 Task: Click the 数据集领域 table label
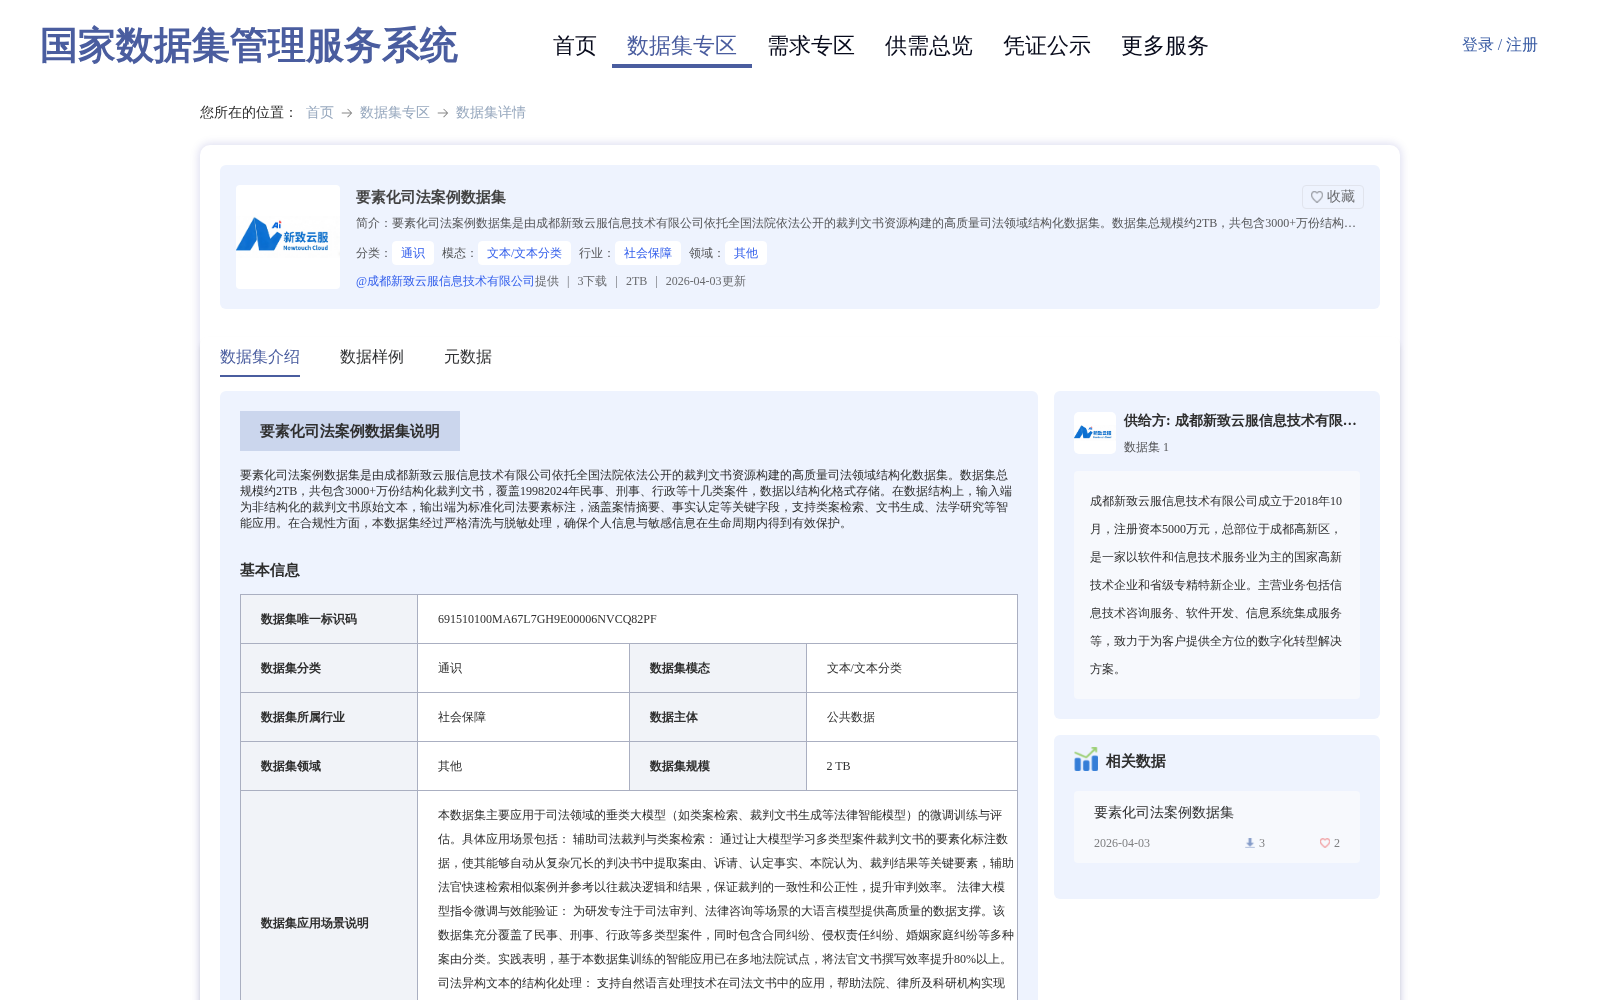pos(291,766)
